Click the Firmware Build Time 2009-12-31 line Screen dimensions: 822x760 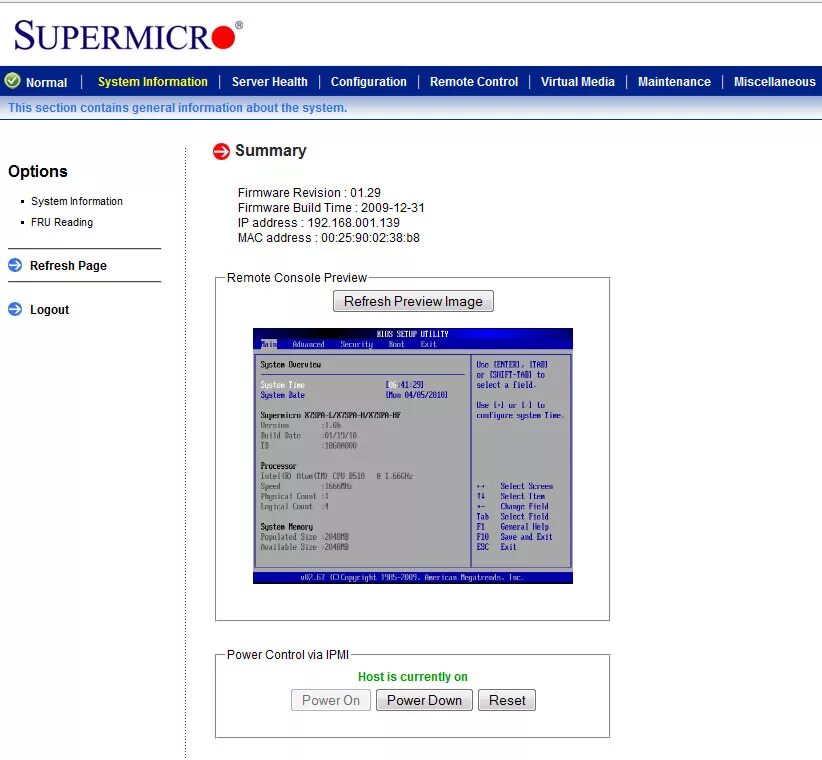(331, 208)
